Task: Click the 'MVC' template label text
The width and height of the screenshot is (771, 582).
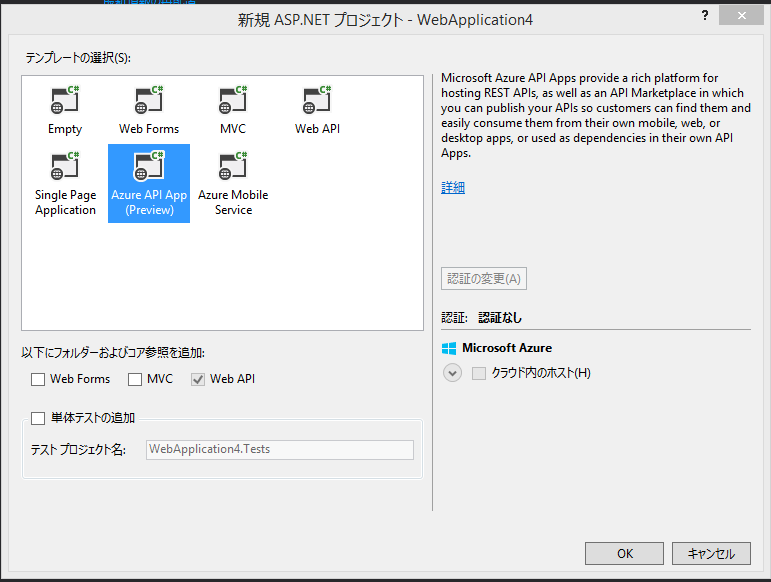Action: (x=233, y=129)
